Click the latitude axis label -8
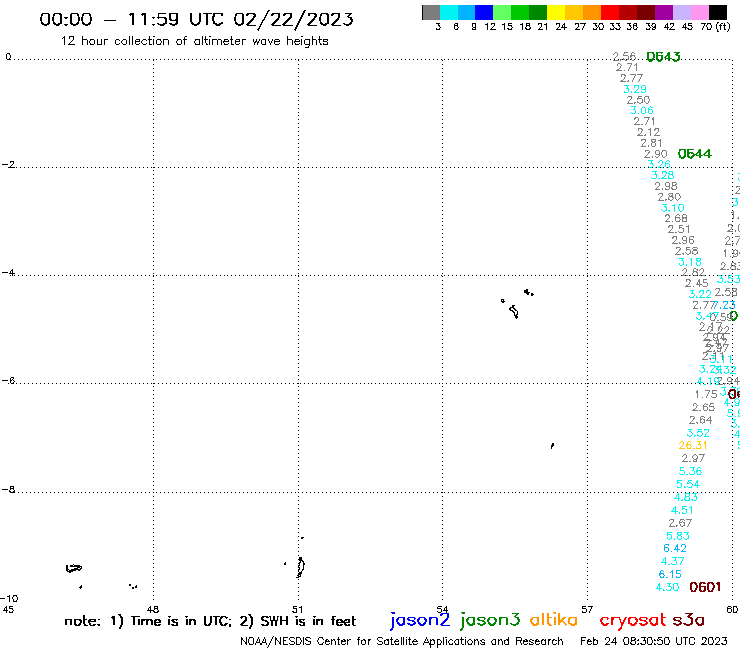 point(9,490)
